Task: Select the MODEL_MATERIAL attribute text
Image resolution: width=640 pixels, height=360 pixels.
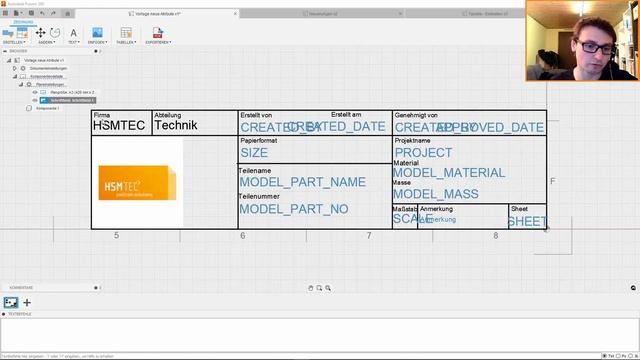Action: click(x=449, y=173)
